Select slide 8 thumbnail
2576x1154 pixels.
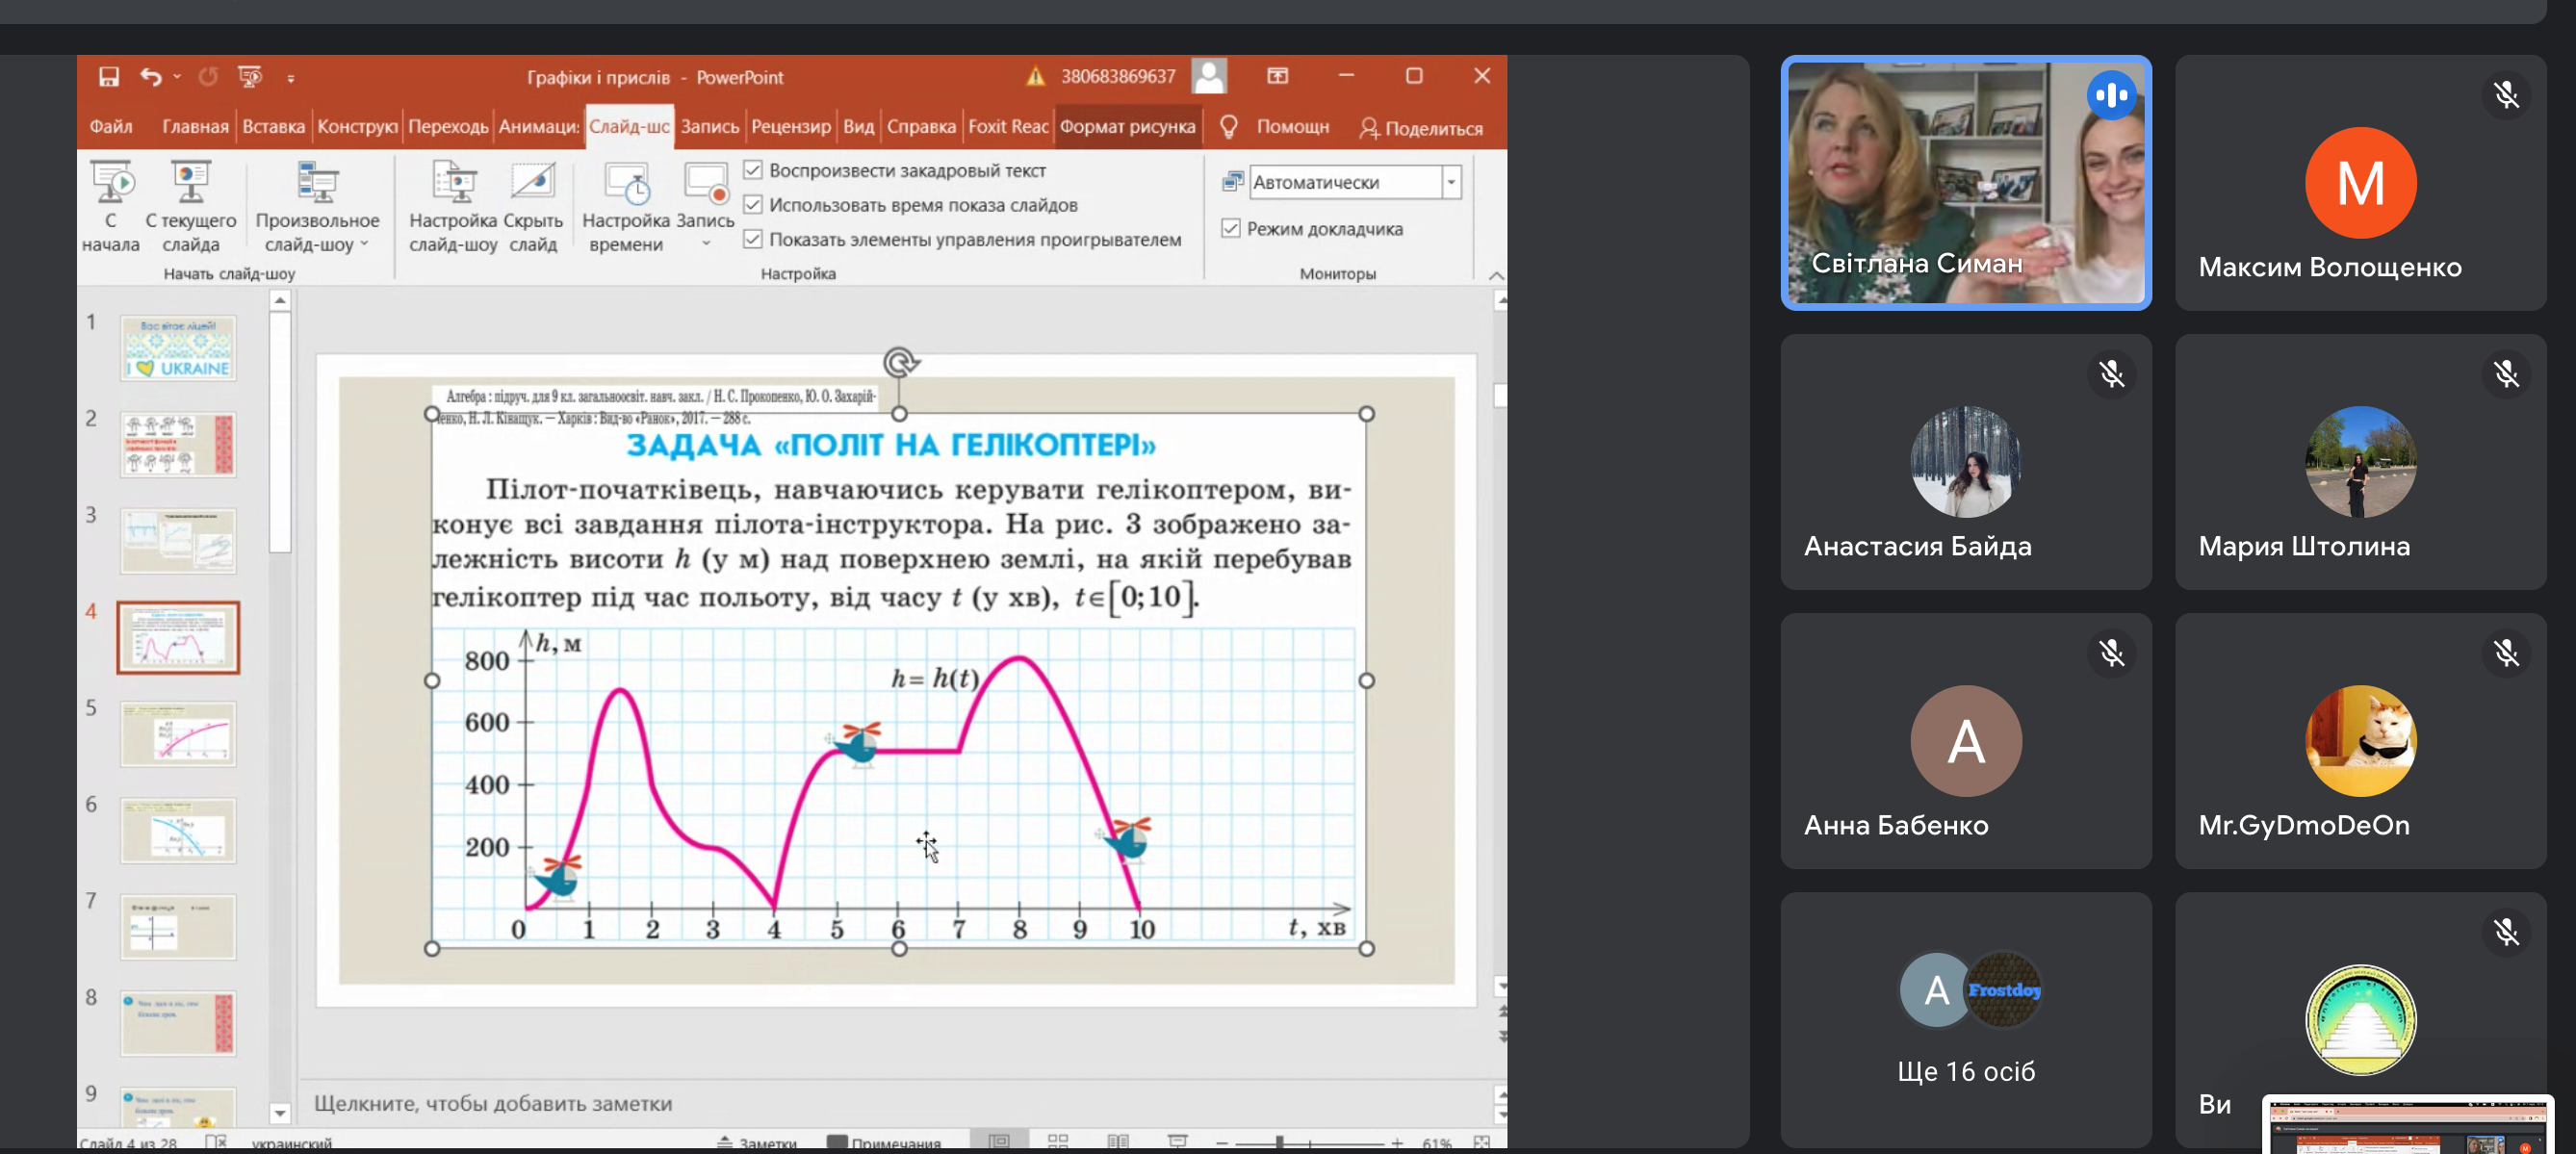(178, 1023)
